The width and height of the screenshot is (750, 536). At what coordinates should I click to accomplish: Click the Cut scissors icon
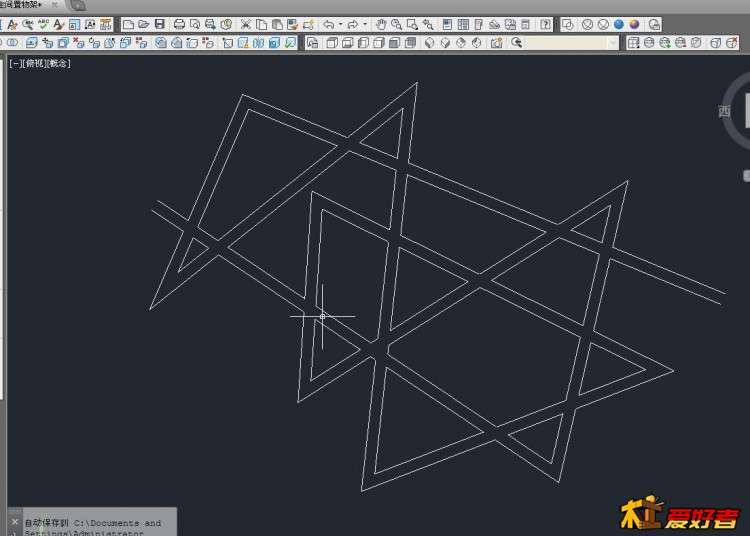(246, 24)
